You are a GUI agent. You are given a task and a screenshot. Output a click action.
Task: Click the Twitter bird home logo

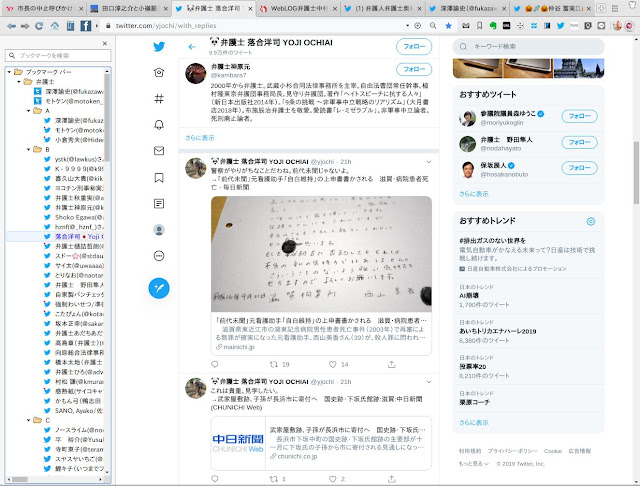[159, 47]
